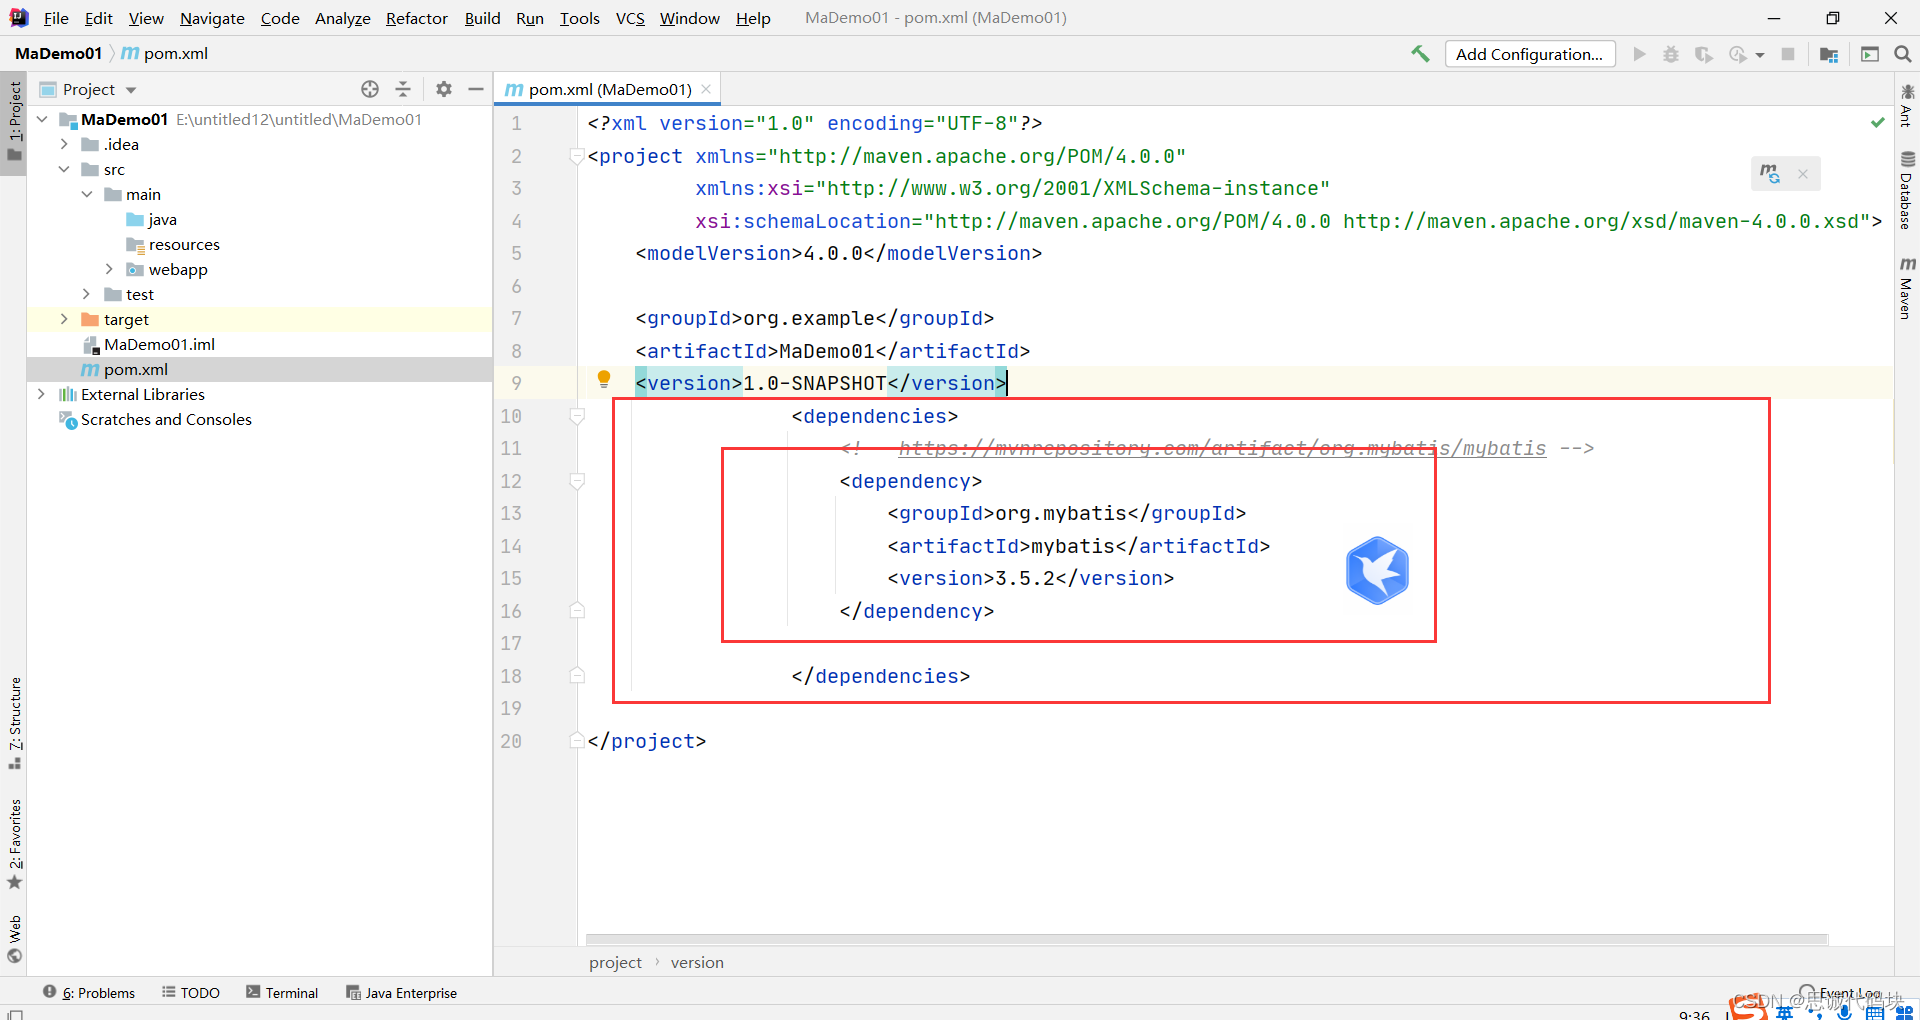Select the resources folder
This screenshot has height=1020, width=1920.
coord(173,244)
